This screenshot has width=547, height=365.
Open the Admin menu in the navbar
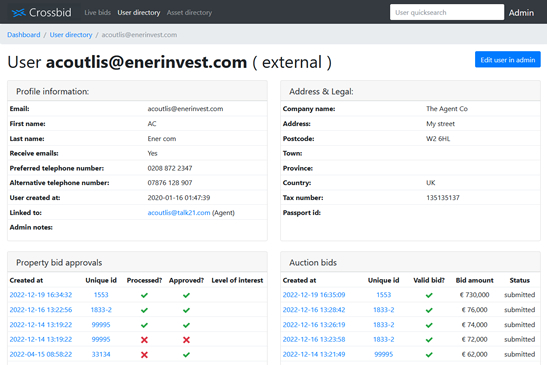coord(521,13)
